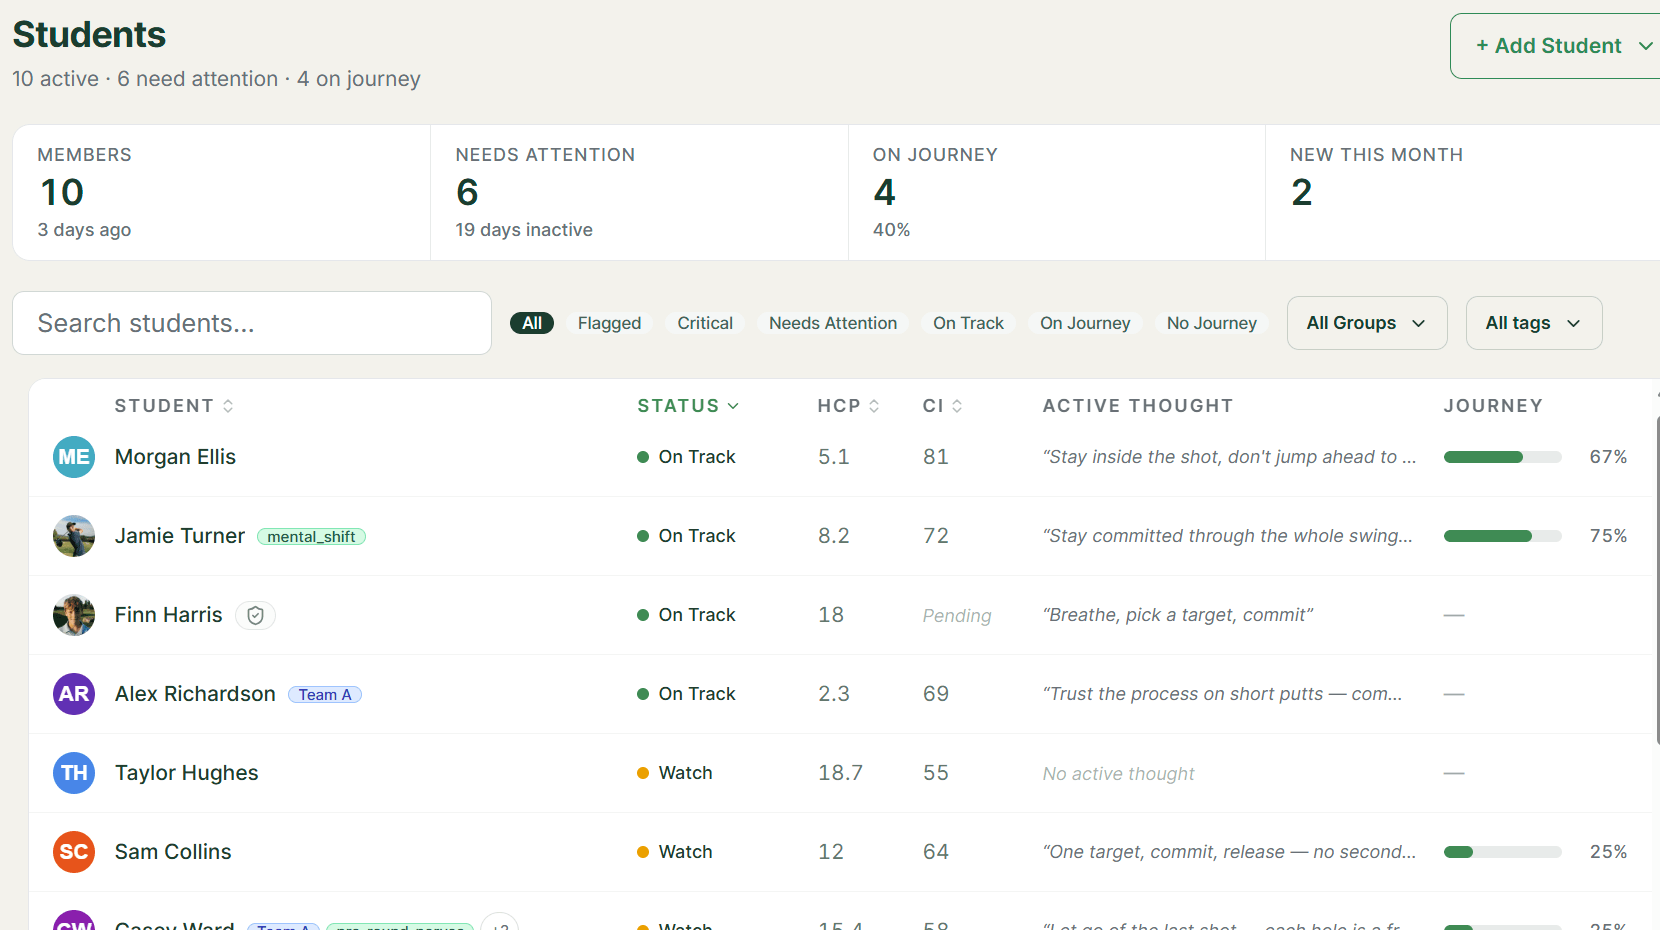Image resolution: width=1660 pixels, height=930 pixels.
Task: Click the shield badge beside Finn Harris
Action: (255, 615)
